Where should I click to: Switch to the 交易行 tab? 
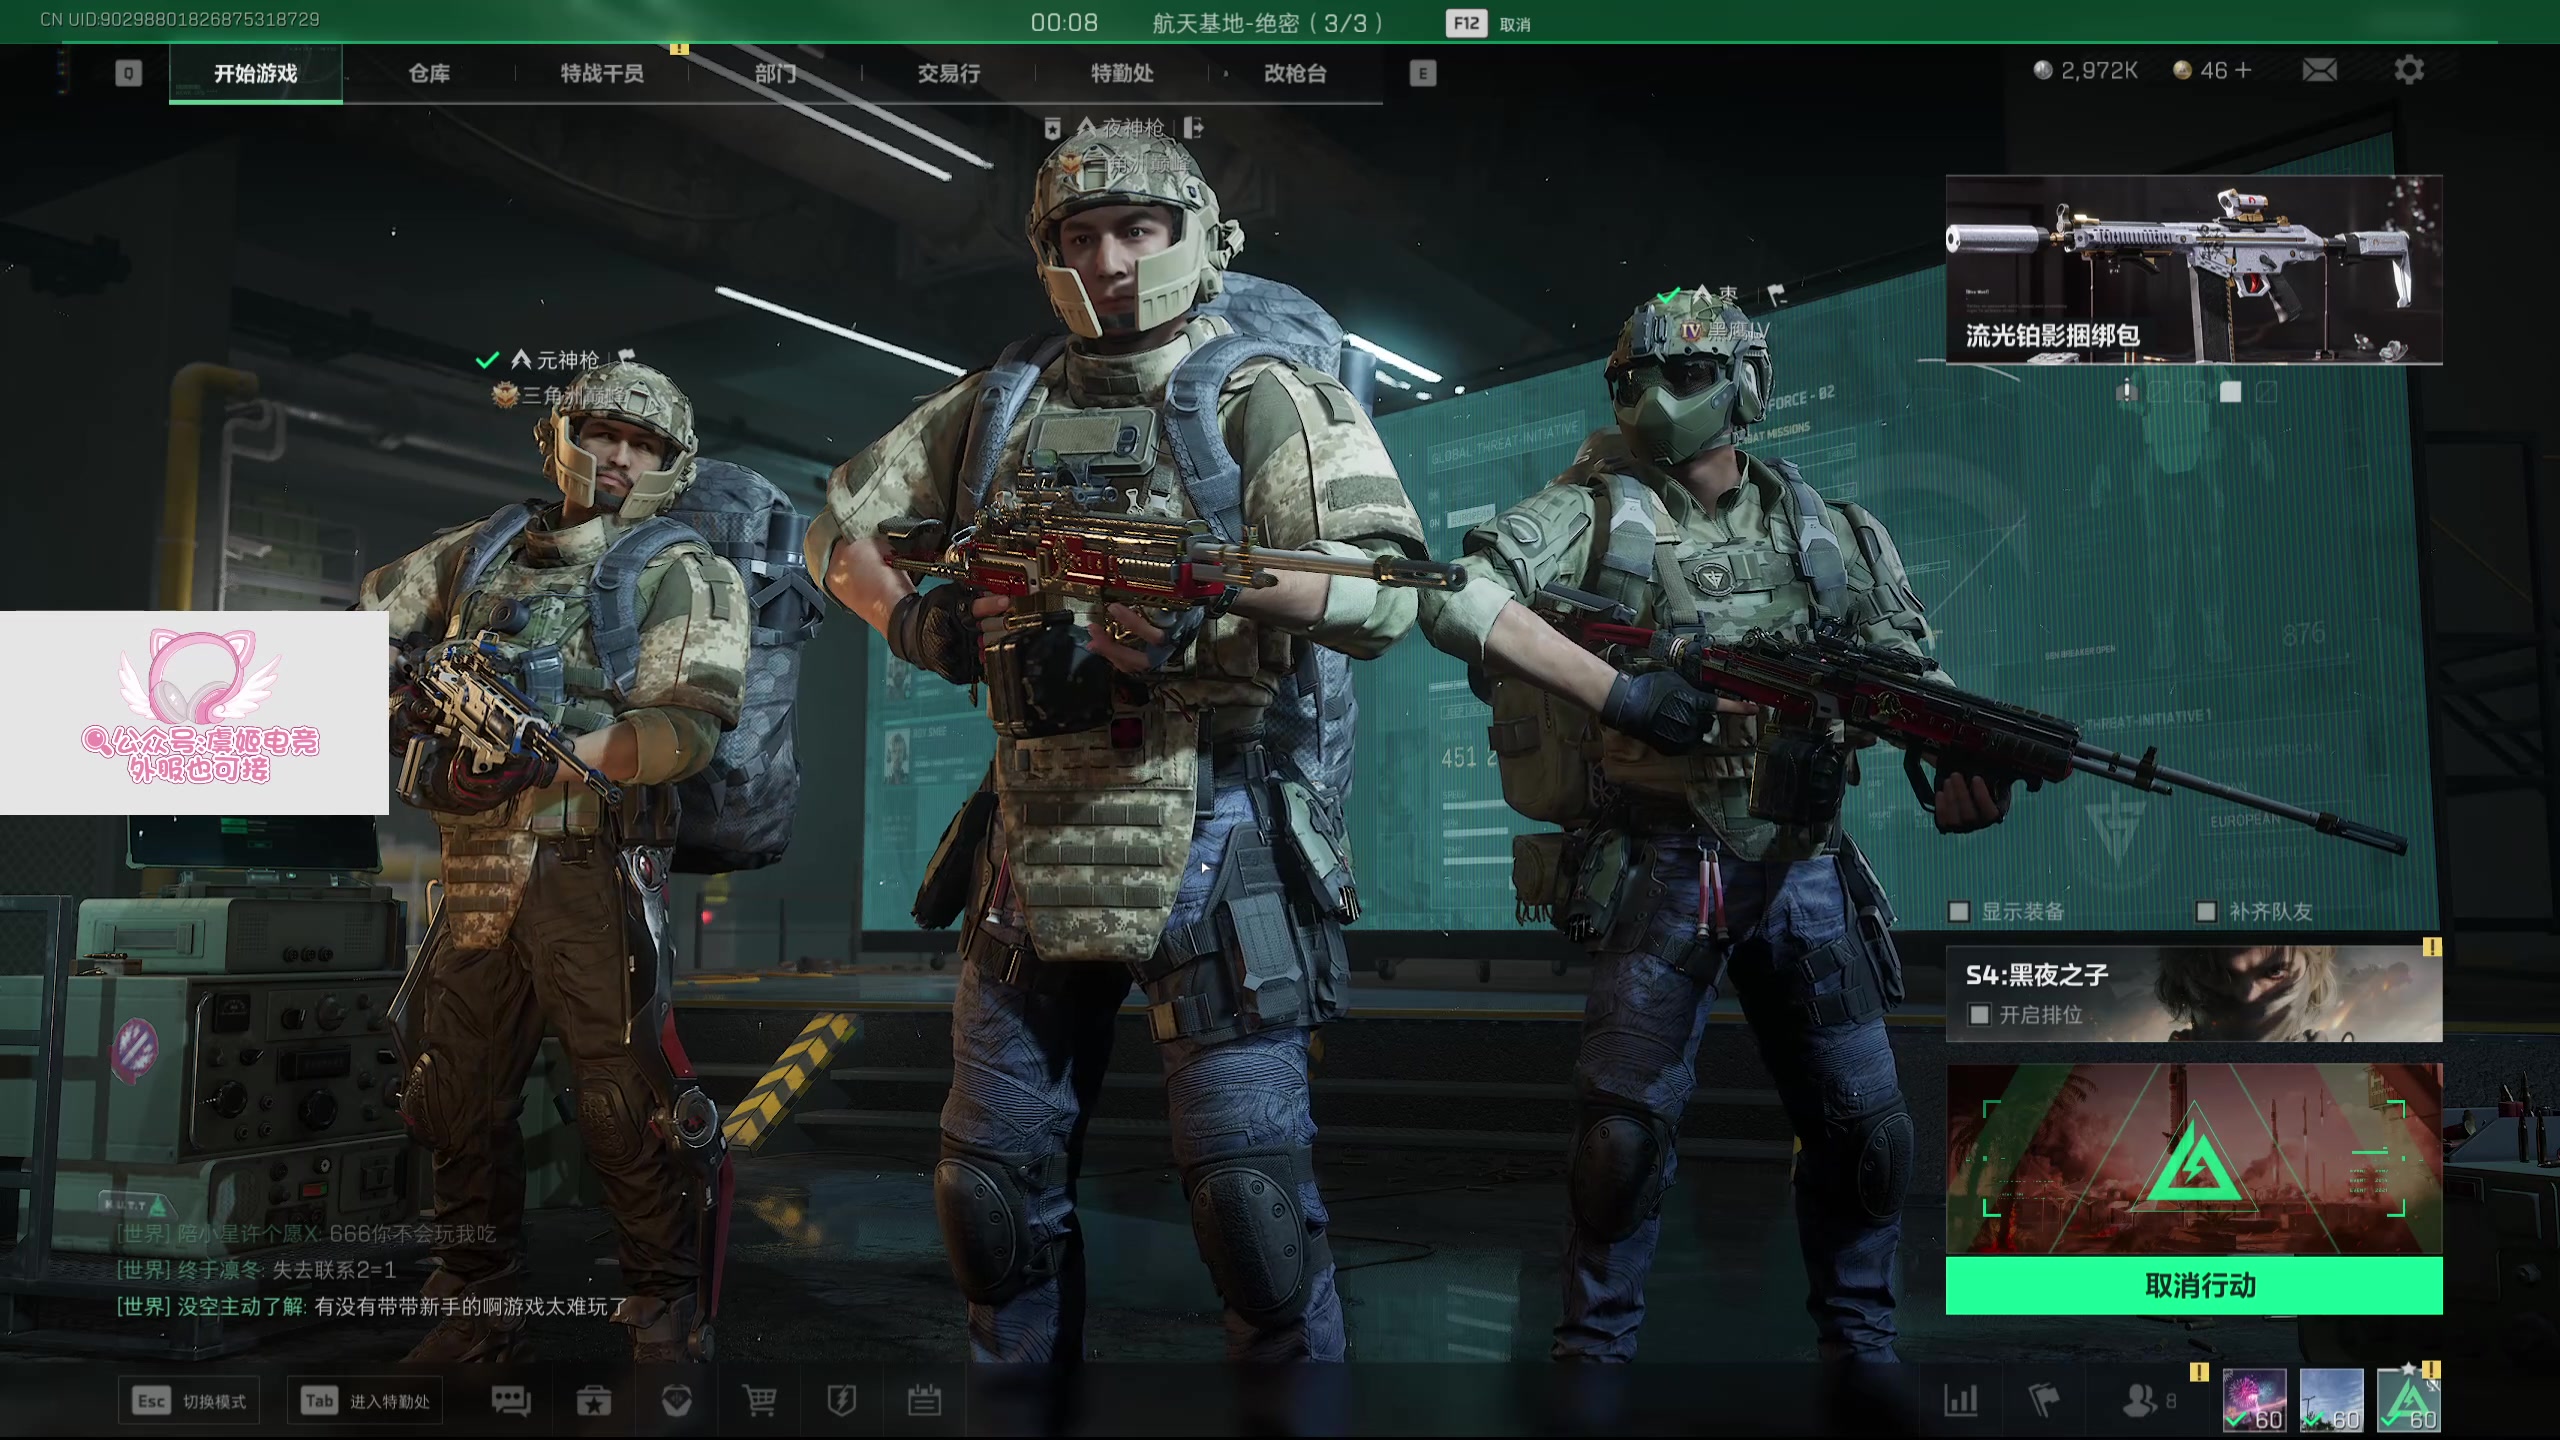(949, 73)
